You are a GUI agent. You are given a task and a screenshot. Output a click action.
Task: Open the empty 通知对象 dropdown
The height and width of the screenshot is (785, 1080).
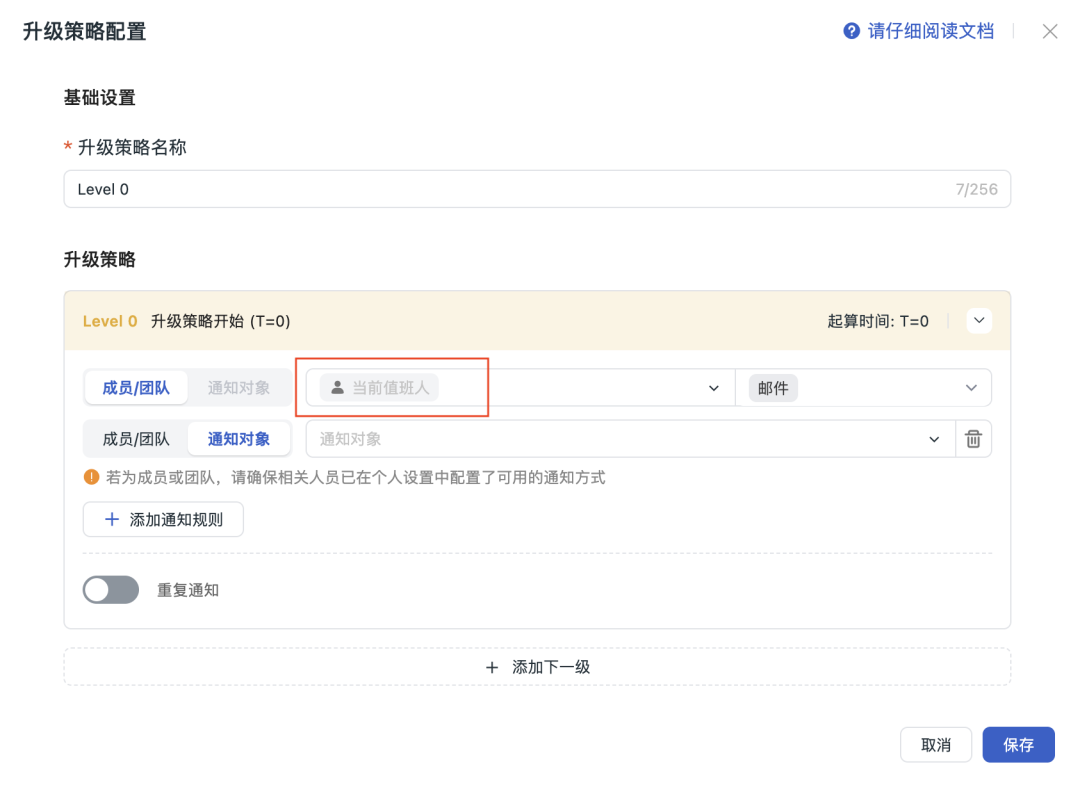tap(630, 439)
